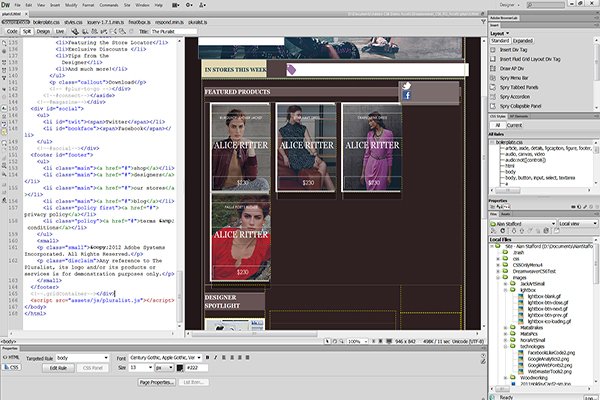Image resolution: width=600 pixels, height=400 pixels.
Task: Click the Multiscreen preview icon in the document toolbar
Action: pyautogui.click(x=75, y=31)
